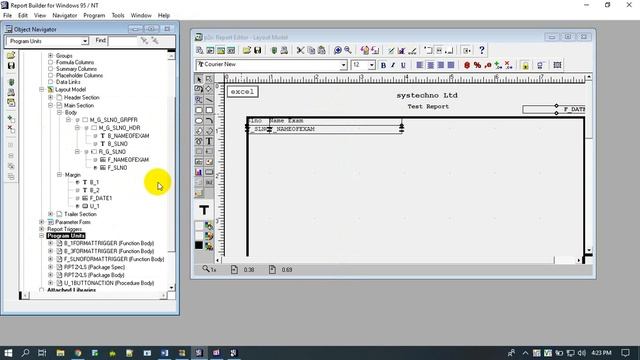Collapse the Program Units node
The width and height of the screenshot is (640, 360).
(42, 236)
